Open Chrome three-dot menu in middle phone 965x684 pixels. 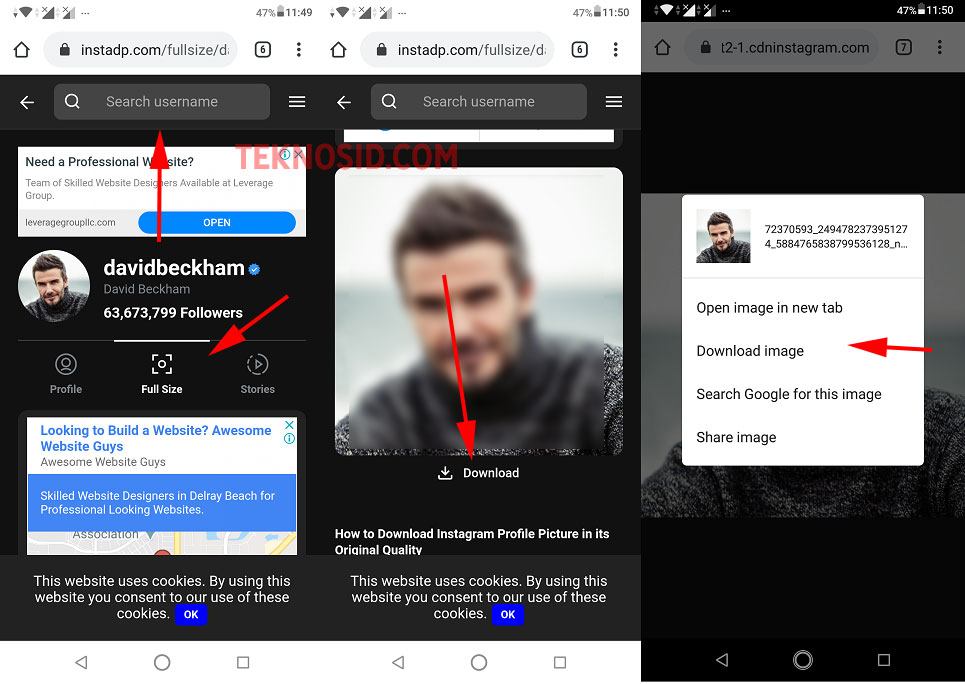click(x=615, y=49)
